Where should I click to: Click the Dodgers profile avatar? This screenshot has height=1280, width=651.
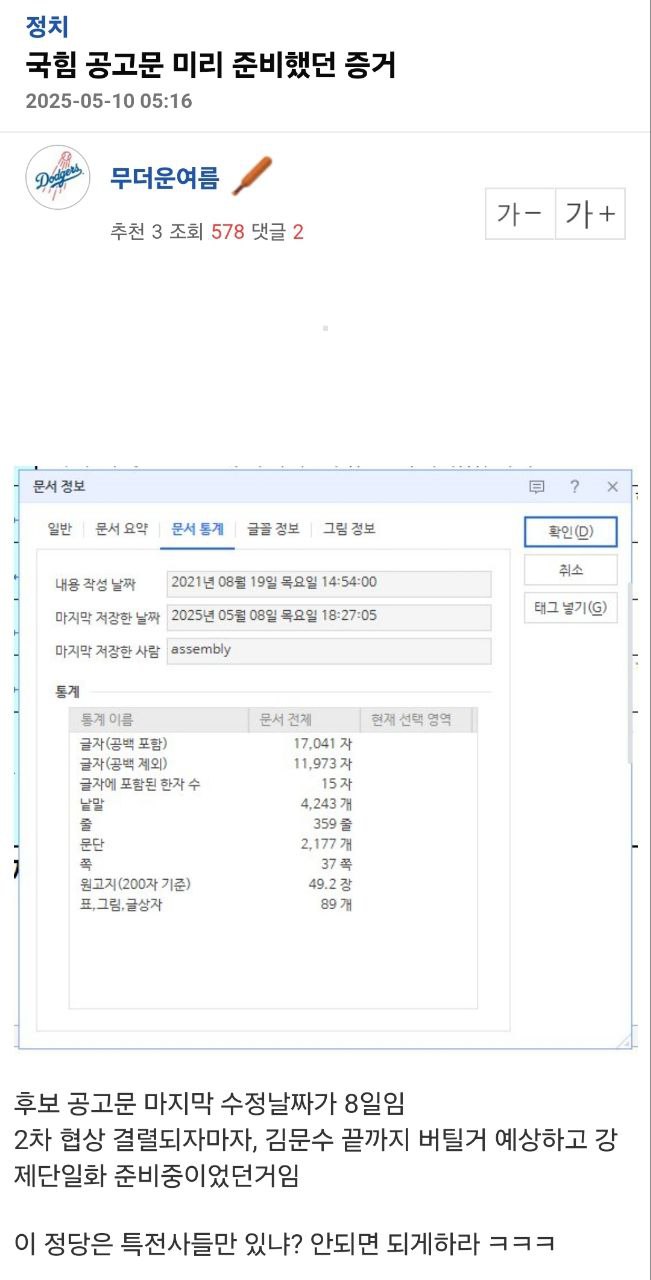pos(60,177)
